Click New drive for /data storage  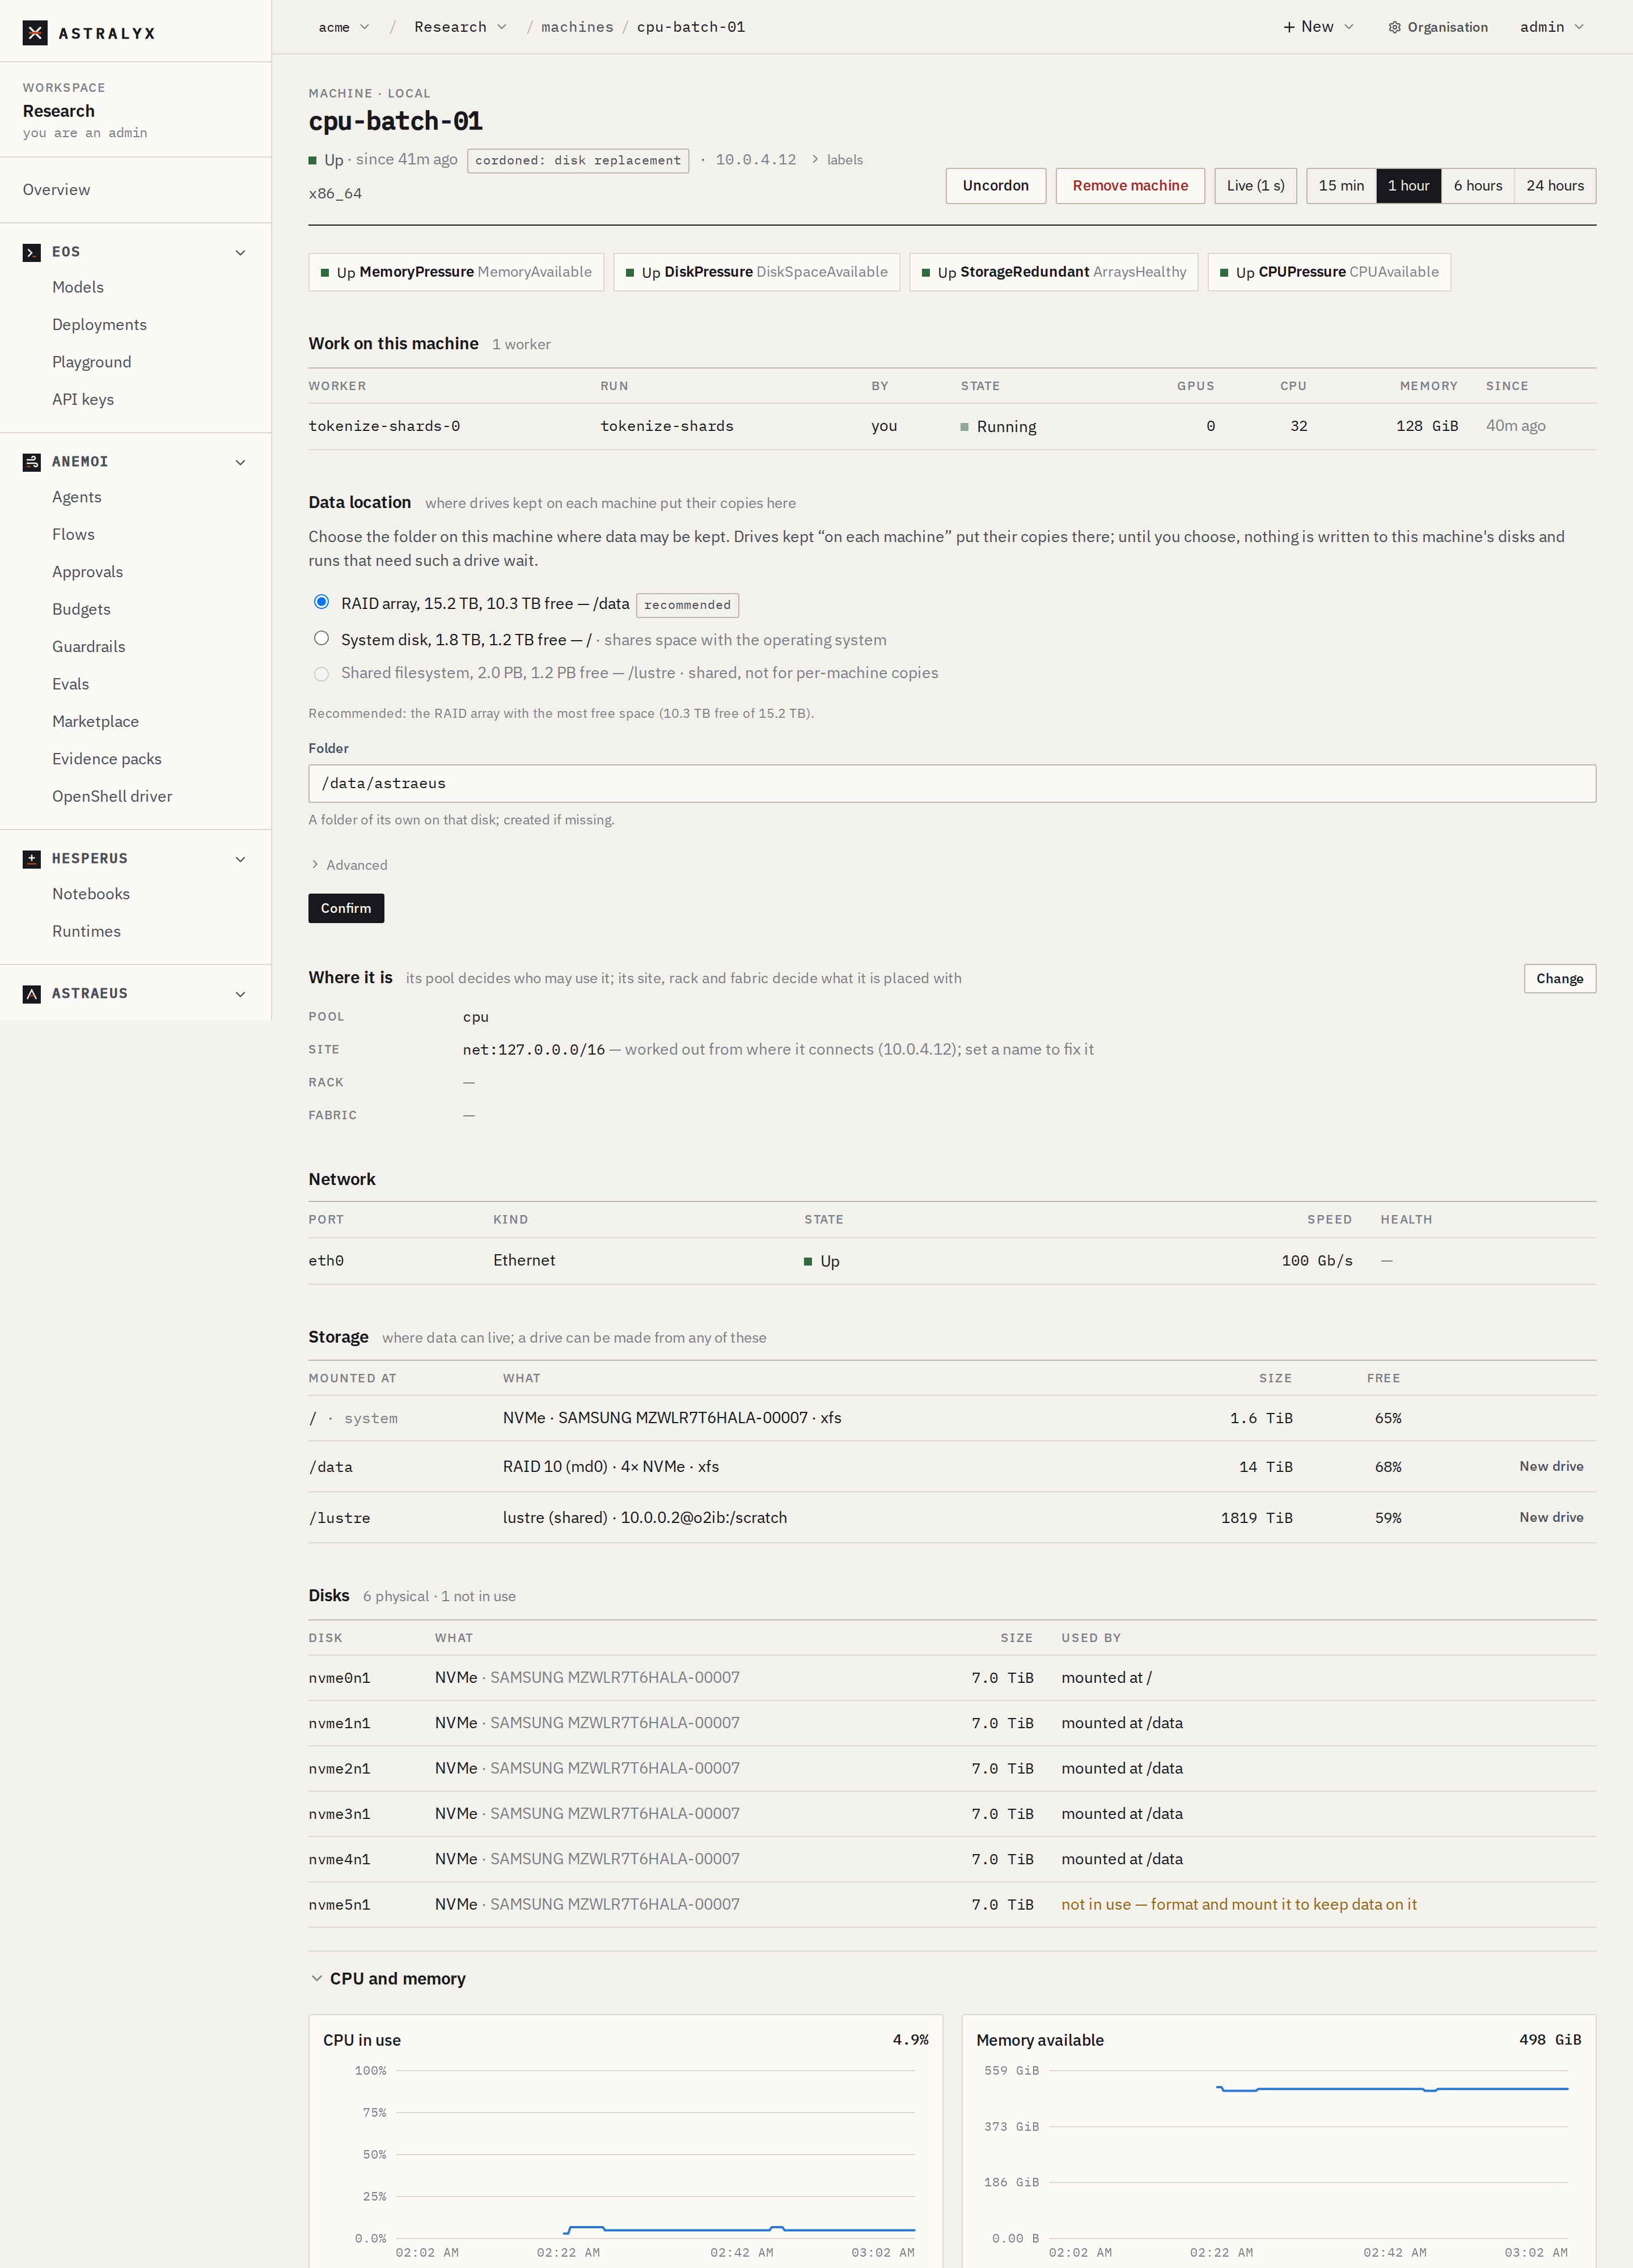(1551, 1466)
